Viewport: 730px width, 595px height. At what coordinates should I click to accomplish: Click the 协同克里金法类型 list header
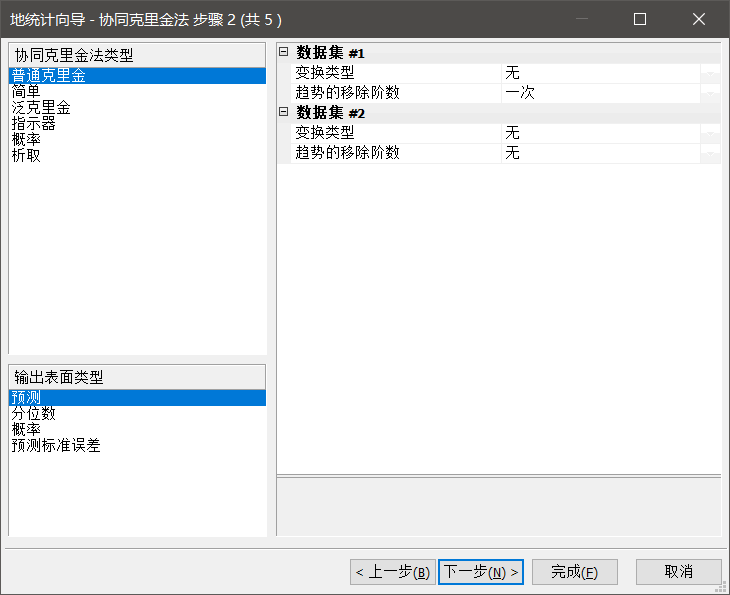tap(137, 55)
